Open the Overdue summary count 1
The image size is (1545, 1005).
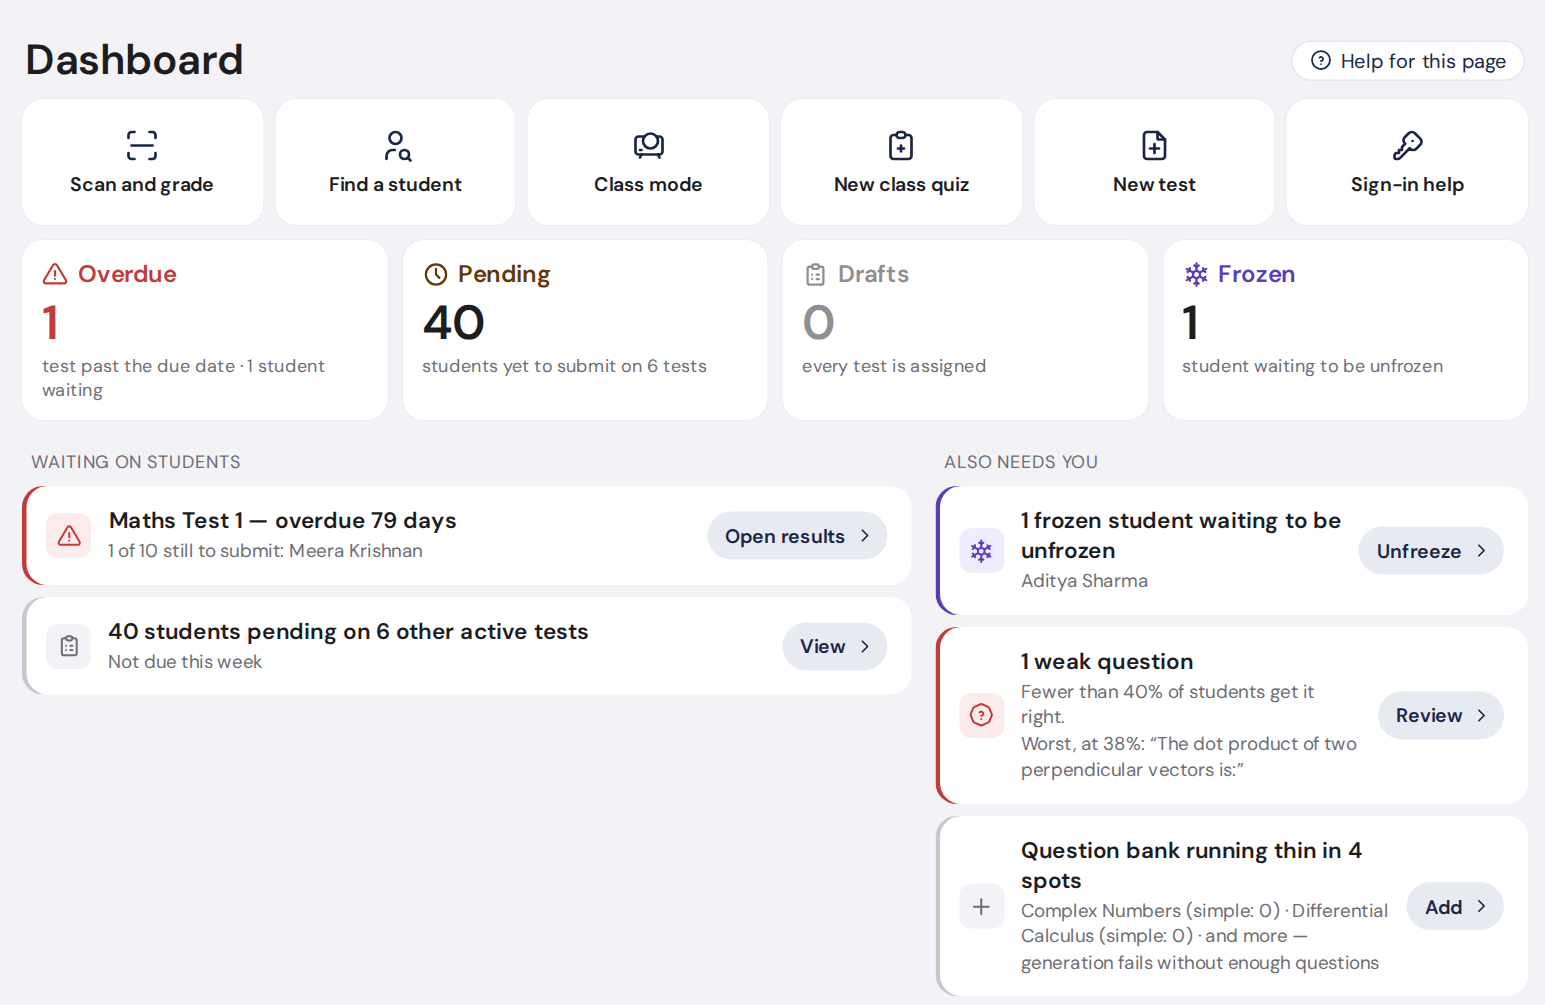(x=50, y=322)
